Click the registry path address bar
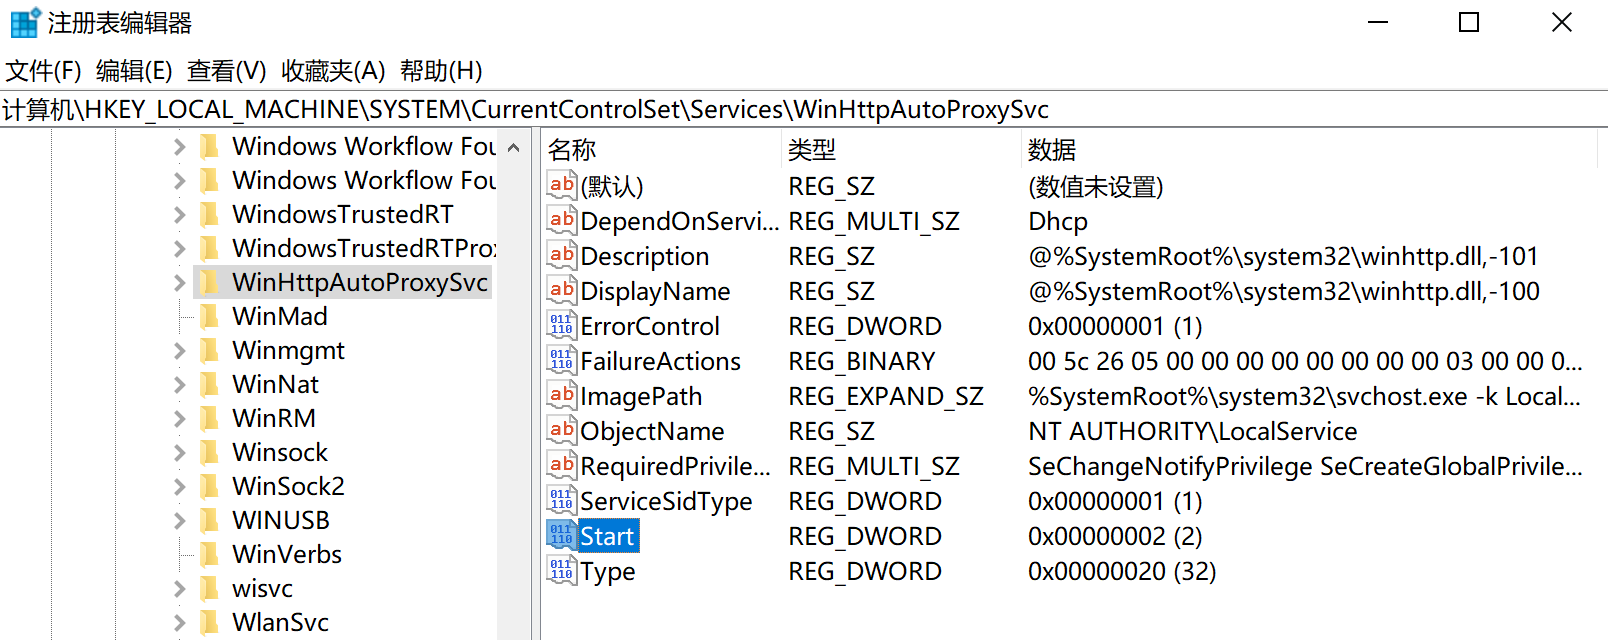Screen dimensions: 1608x640 point(800,109)
